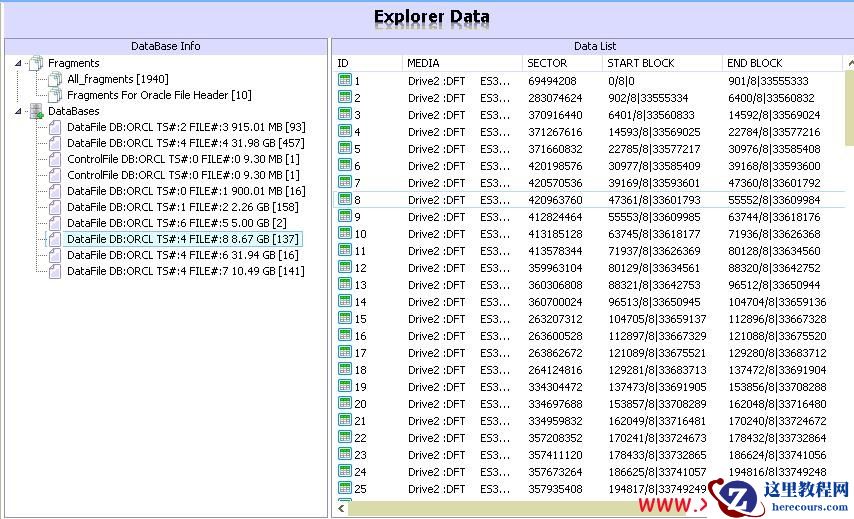Screen dimensions: 854x519
Task: Click the Data List vertical scrollbar thumb
Action: [x=849, y=108]
